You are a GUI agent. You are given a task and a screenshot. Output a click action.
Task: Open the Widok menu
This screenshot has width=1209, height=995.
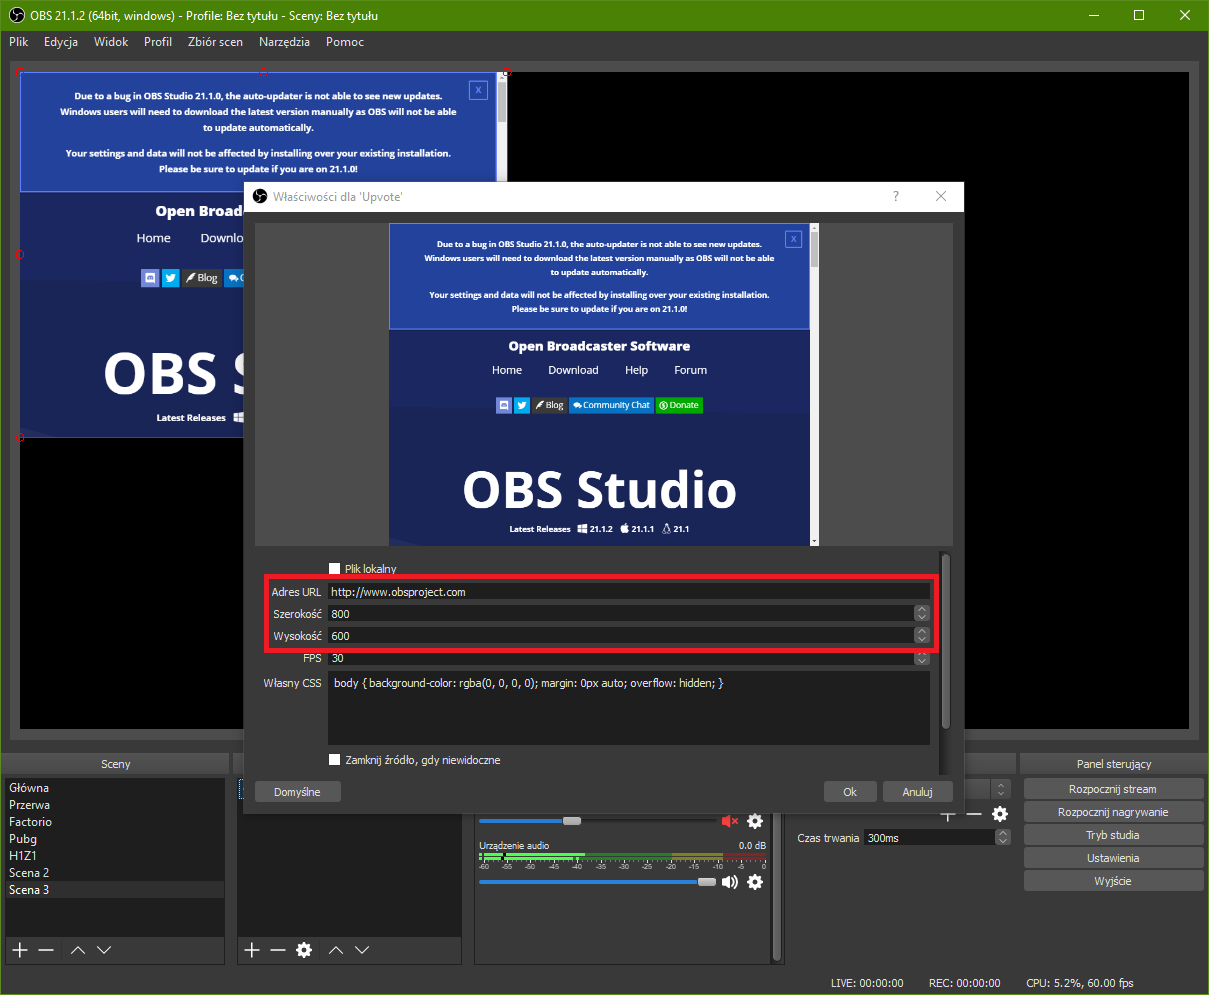click(111, 42)
